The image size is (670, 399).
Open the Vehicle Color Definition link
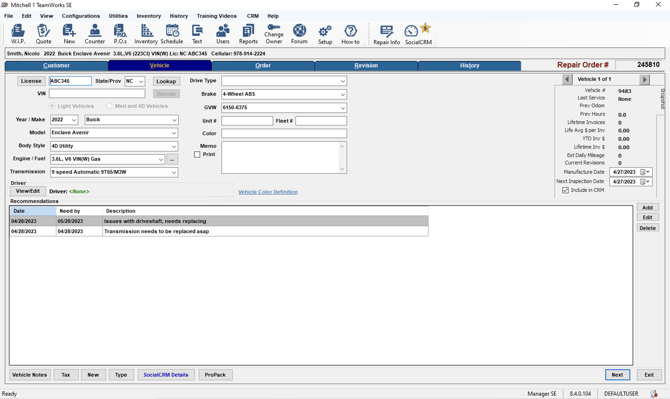point(268,192)
